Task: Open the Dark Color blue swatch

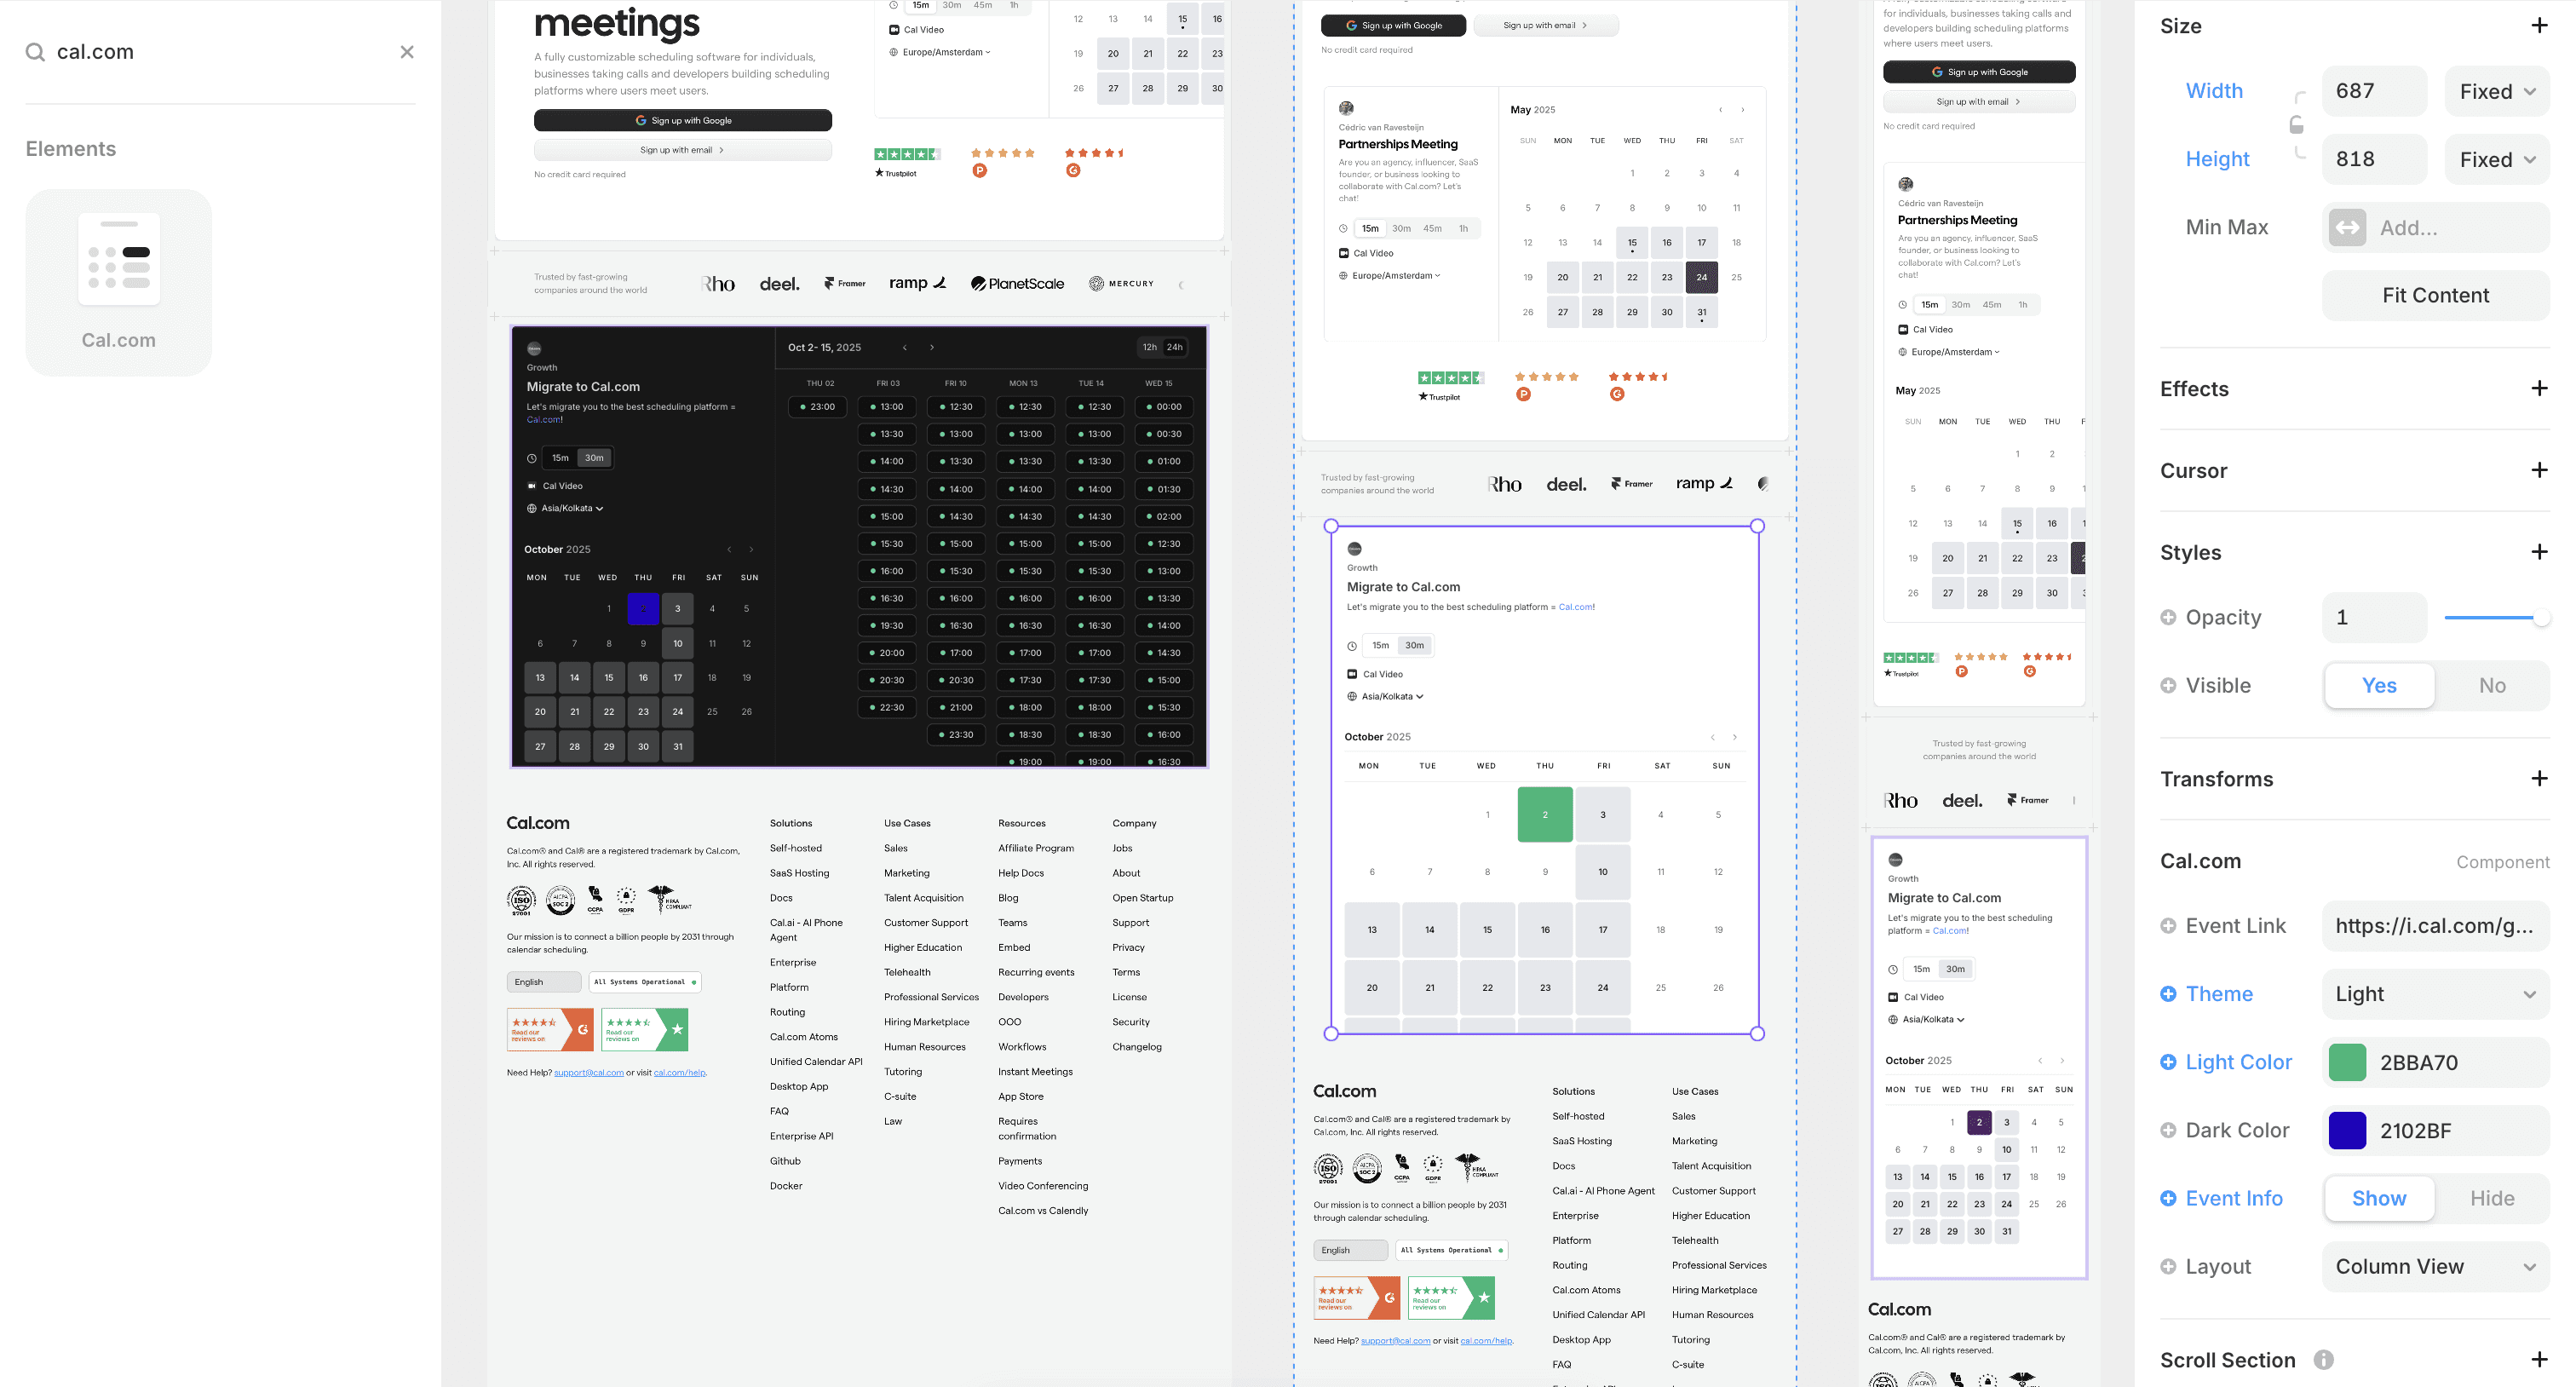Action: pyautogui.click(x=2347, y=1130)
